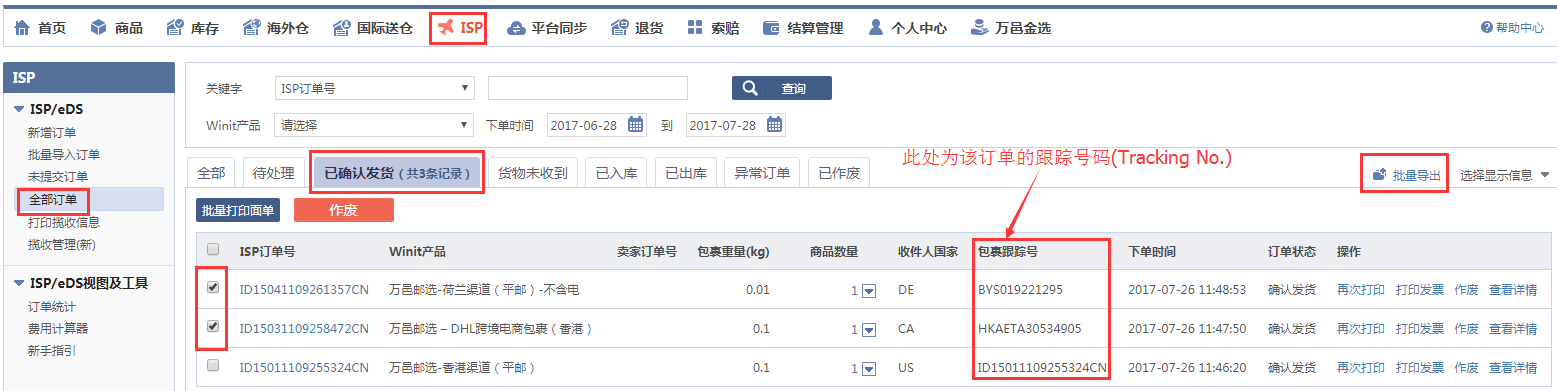
Task: Click the wallet icon beside 结算管理
Action: (x=772, y=28)
